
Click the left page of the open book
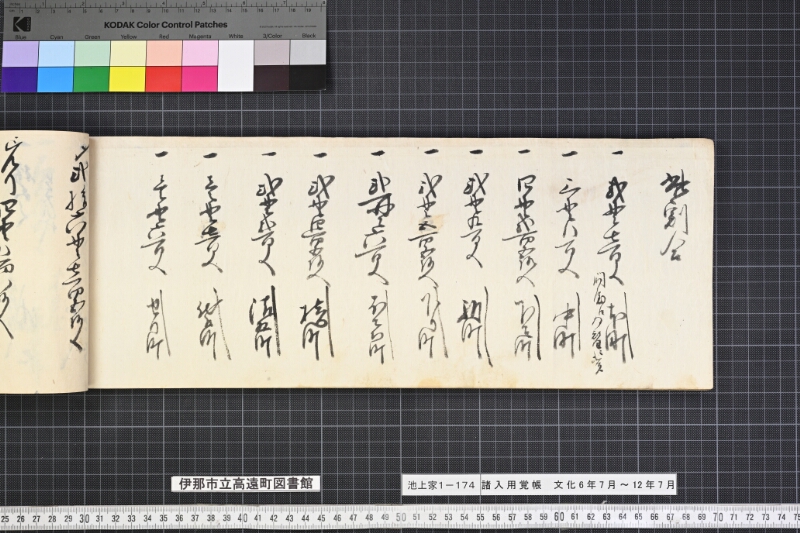[44, 262]
